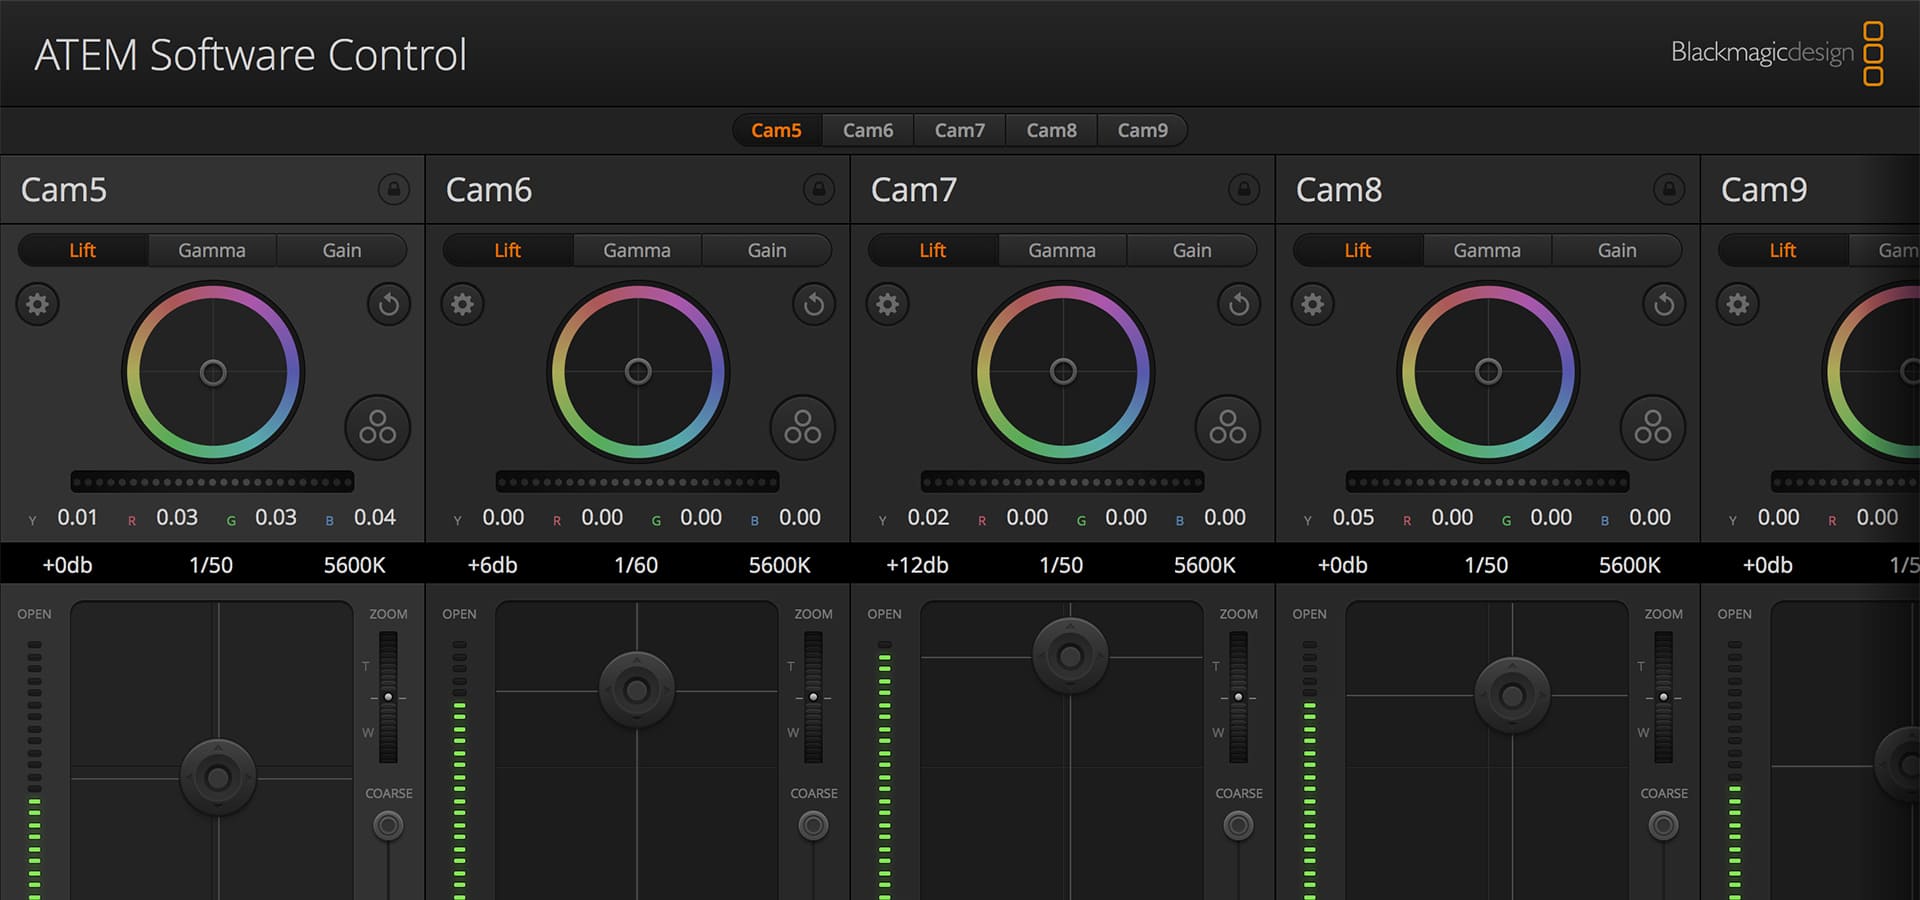This screenshot has width=1920, height=900.
Task: Toggle the Cam8 lock button
Action: coord(1669,189)
